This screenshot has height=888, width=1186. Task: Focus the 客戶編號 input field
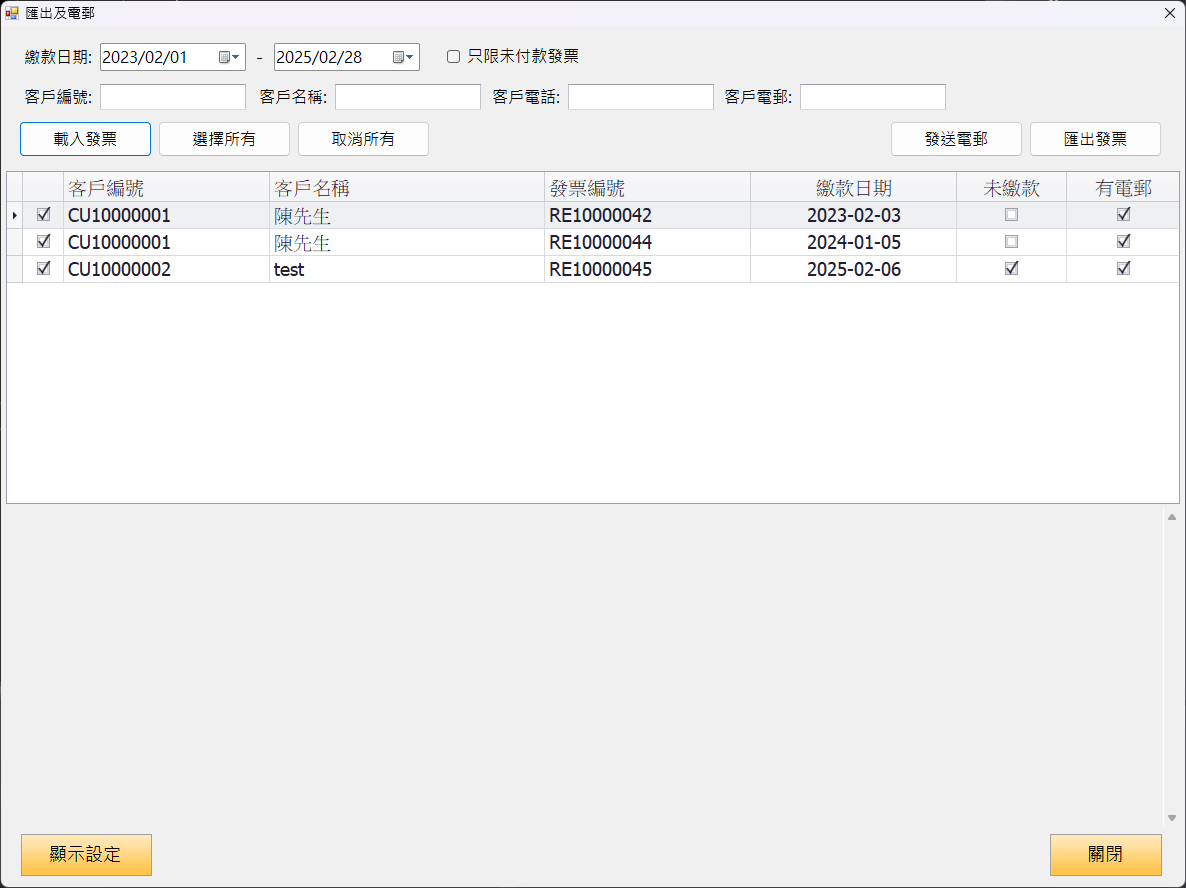pyautogui.click(x=173, y=97)
